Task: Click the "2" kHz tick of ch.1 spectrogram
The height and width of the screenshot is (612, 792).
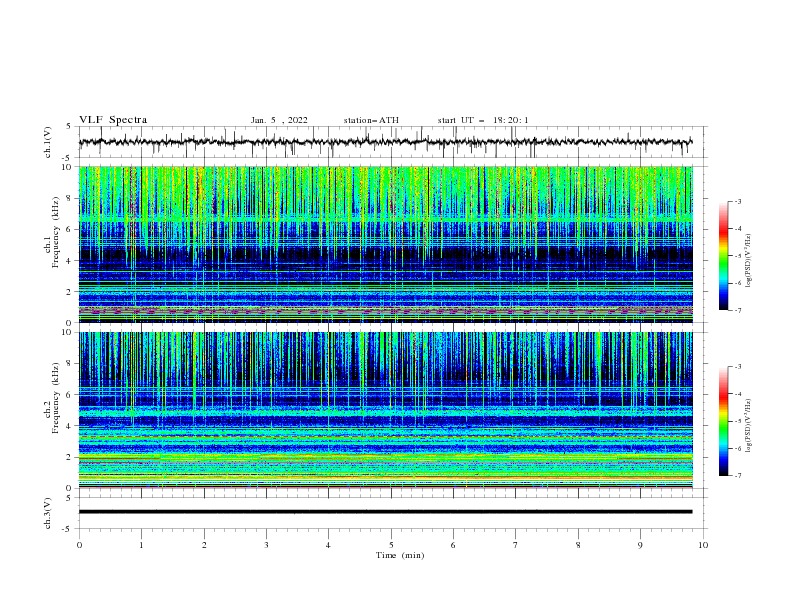Action: click(x=70, y=292)
